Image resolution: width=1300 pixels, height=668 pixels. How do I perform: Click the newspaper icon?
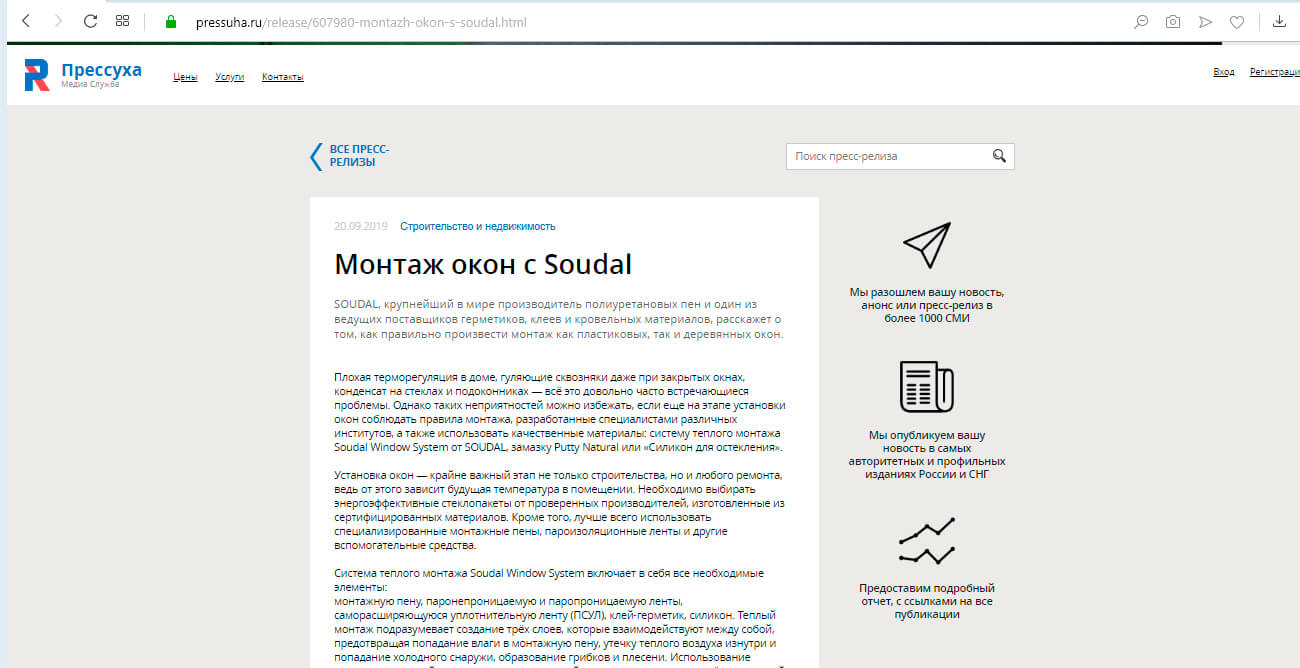click(927, 386)
